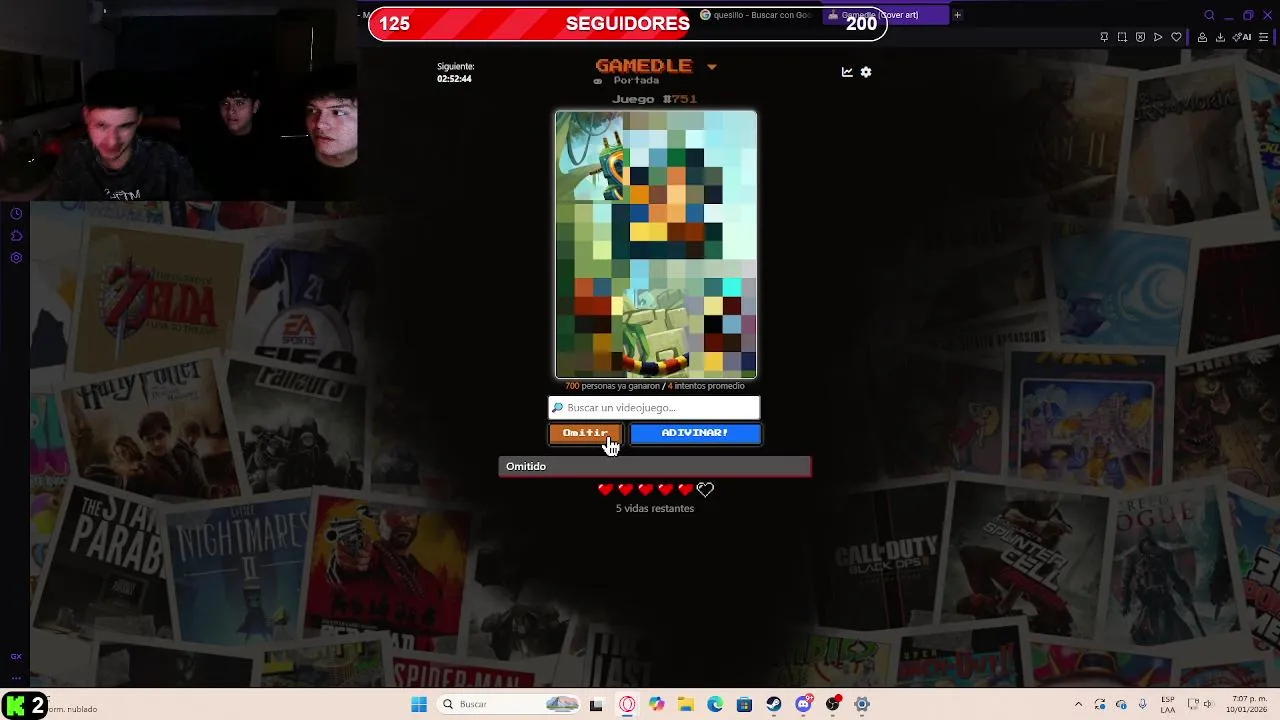Focus the 'Buscar un videojuego' search field

(x=654, y=407)
